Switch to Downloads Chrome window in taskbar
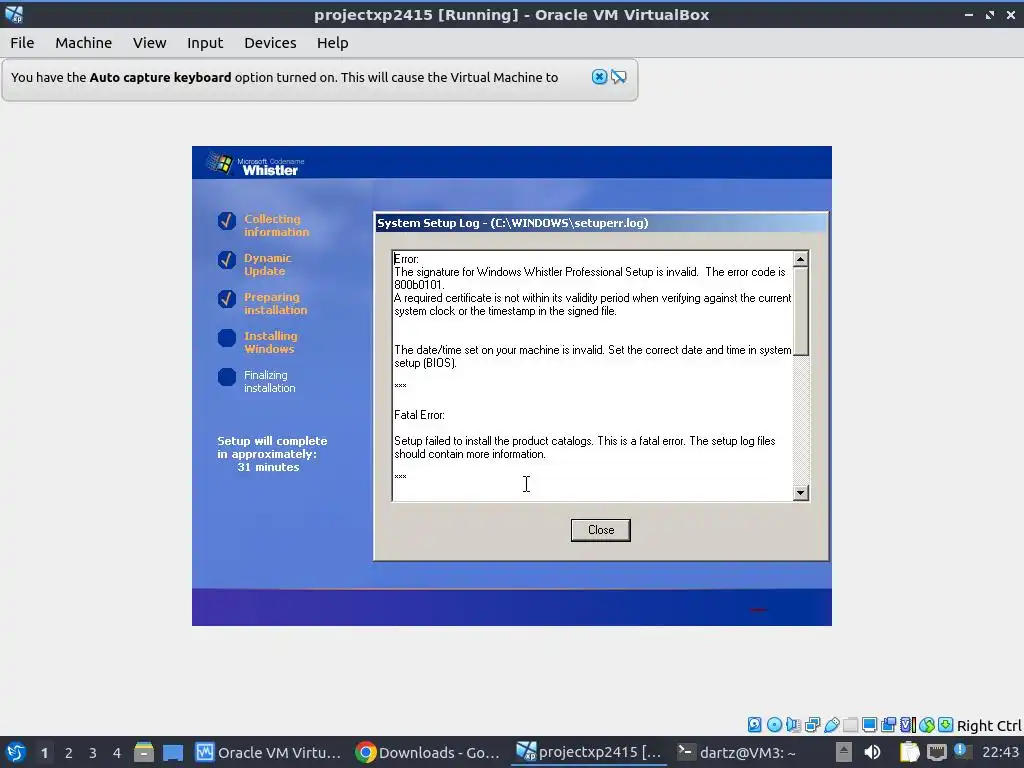 click(428, 753)
